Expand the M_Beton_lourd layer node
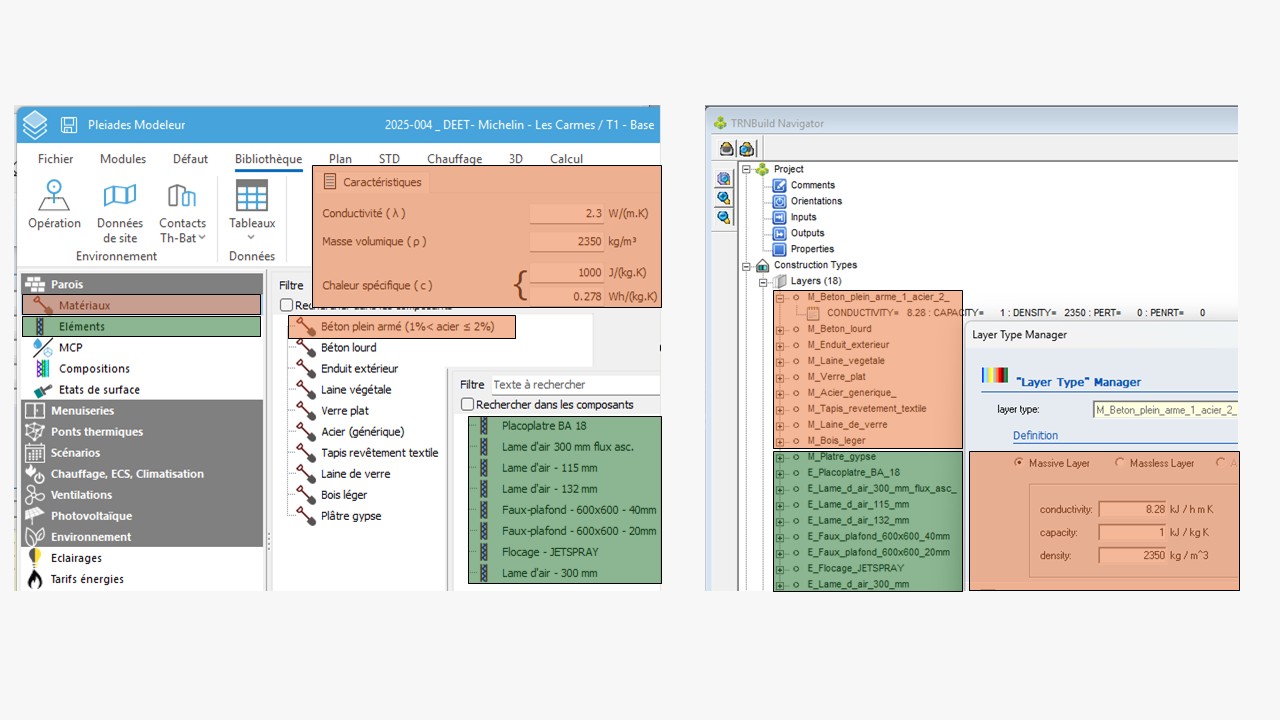 pyautogui.click(x=780, y=329)
